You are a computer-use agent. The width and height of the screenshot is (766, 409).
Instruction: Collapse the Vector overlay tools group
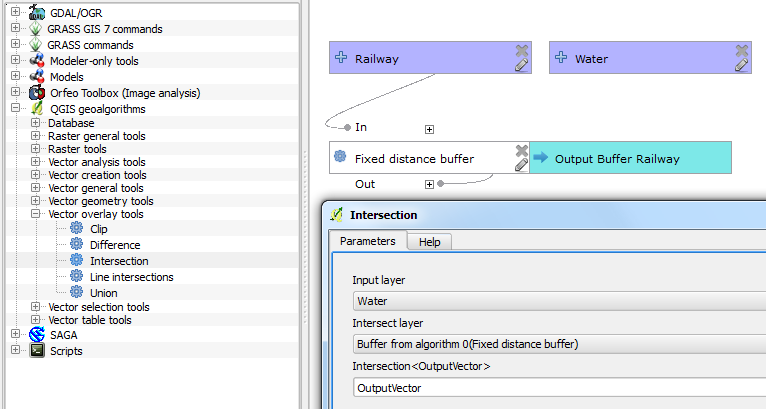click(x=35, y=214)
